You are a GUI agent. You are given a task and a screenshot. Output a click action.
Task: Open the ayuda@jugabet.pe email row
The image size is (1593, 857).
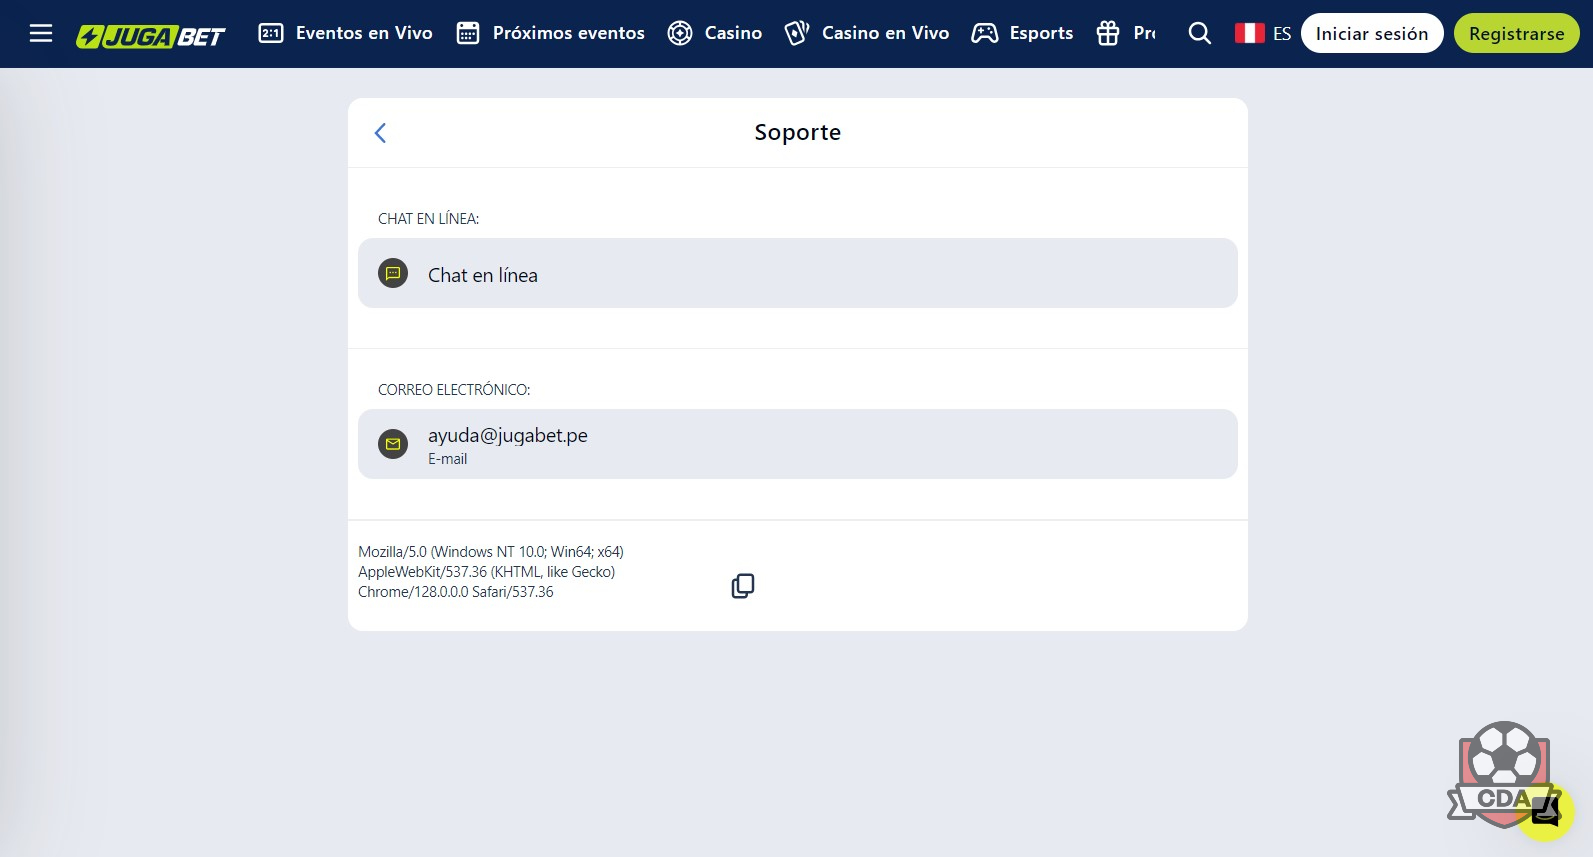coord(797,444)
